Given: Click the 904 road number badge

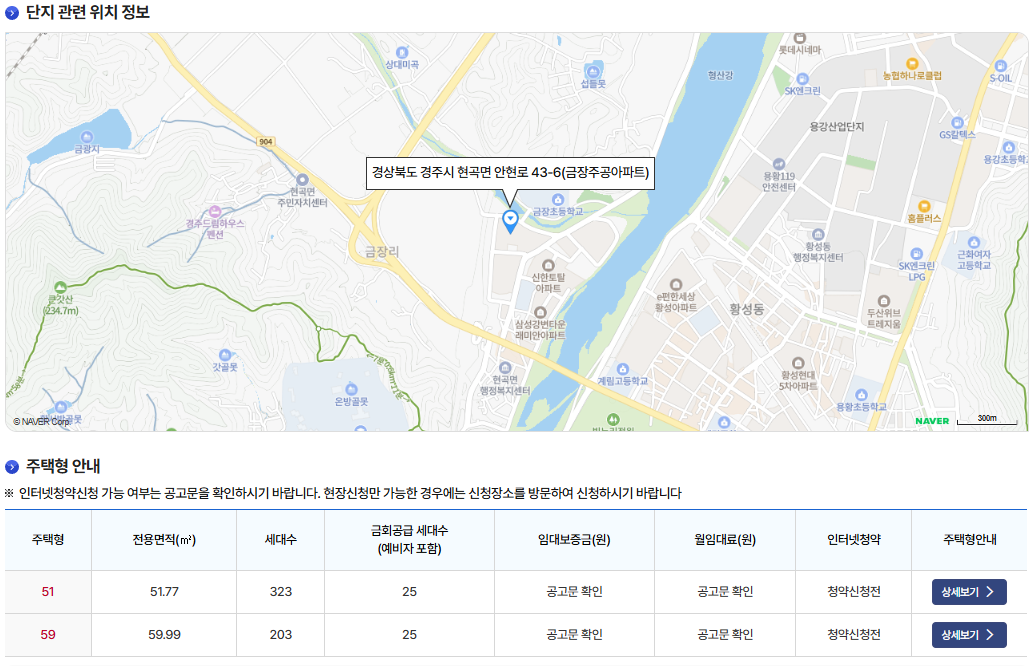Looking at the screenshot, I should 266,142.
